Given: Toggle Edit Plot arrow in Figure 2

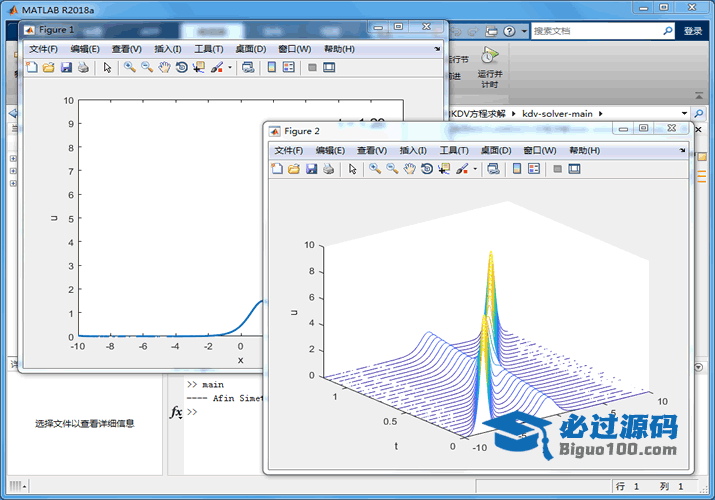Looking at the screenshot, I should click(x=352, y=169).
